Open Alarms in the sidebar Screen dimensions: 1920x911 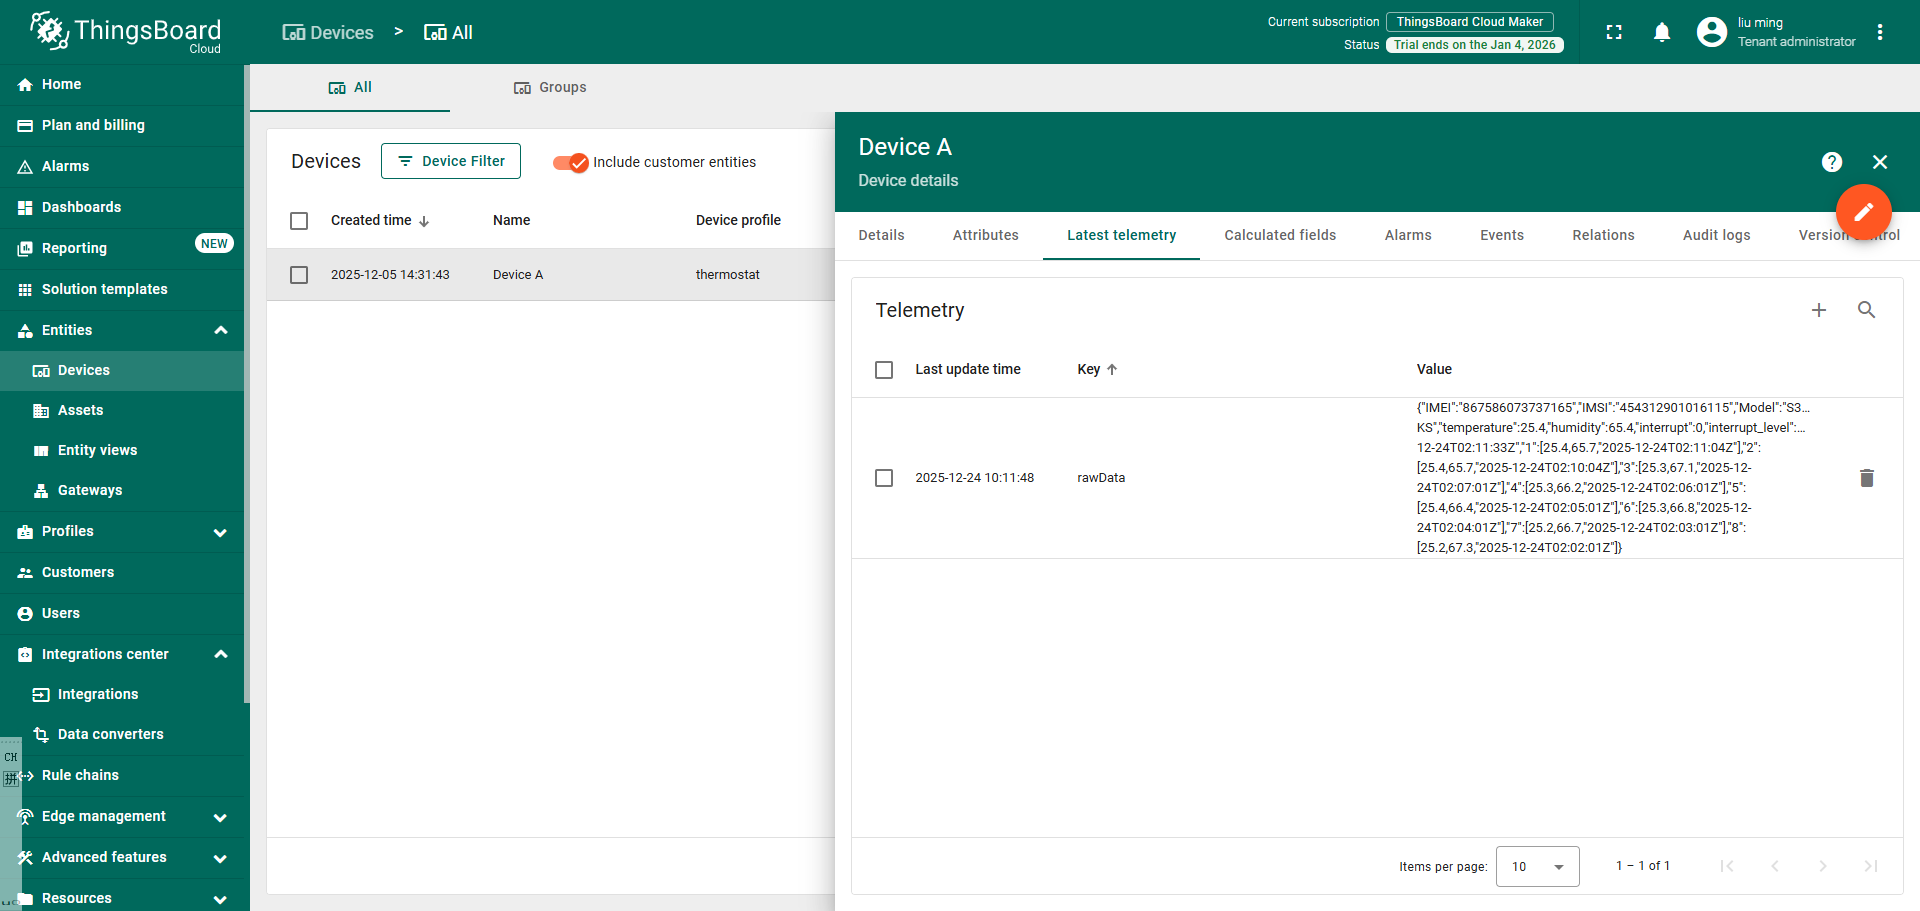click(122, 167)
